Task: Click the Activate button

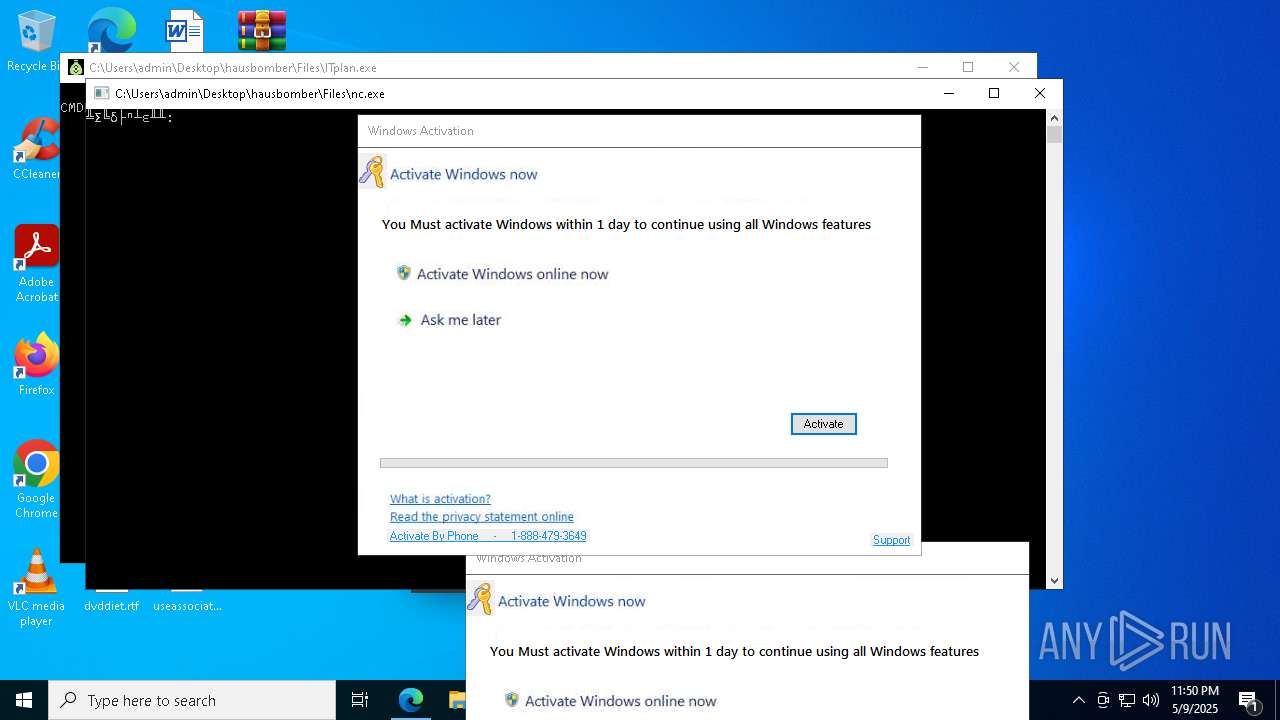Action: pos(823,424)
